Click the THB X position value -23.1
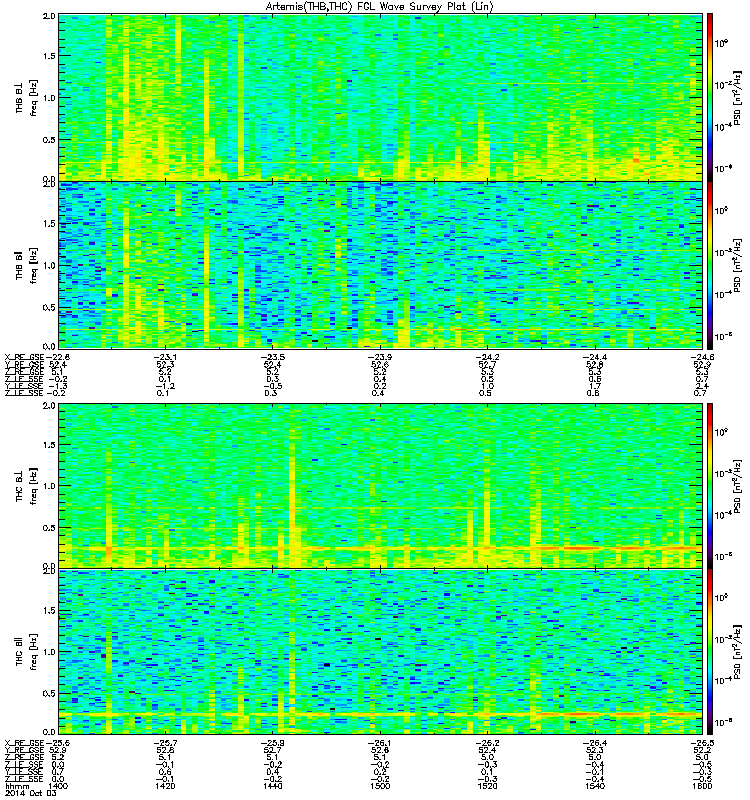This screenshot has height=800, width=750. [x=165, y=357]
